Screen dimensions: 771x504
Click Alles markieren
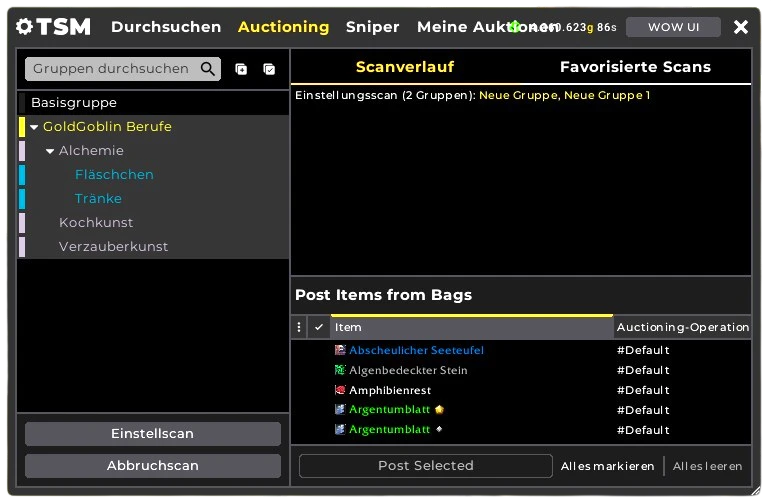coord(607,466)
